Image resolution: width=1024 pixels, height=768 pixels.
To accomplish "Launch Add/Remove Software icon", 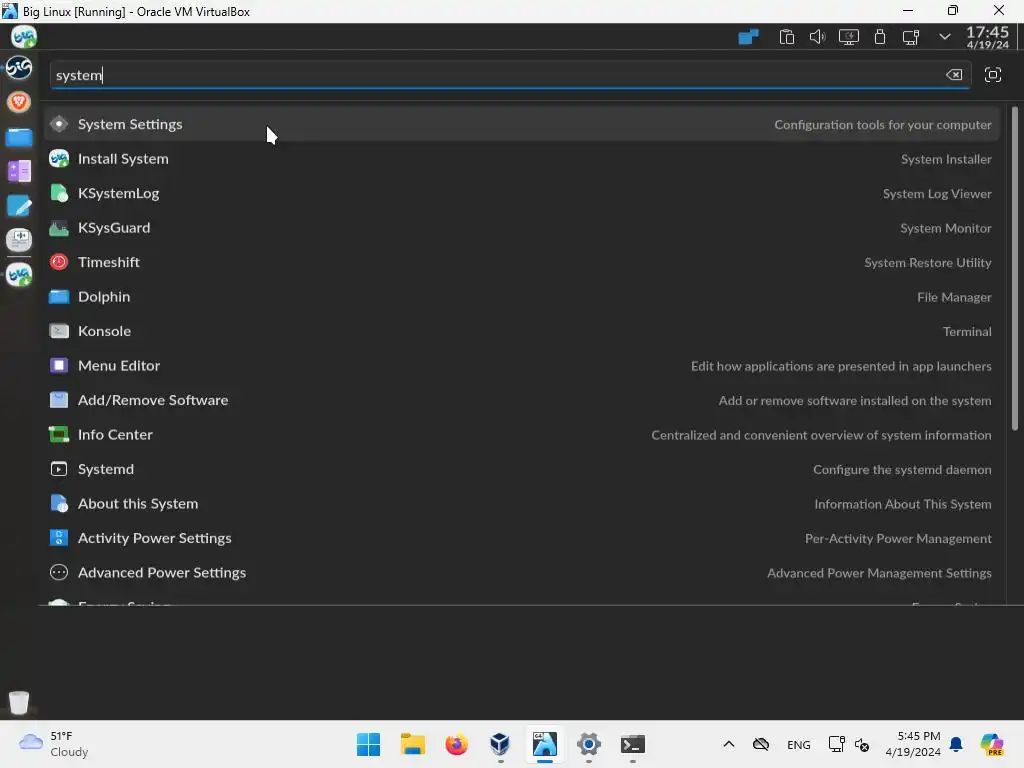I will tap(59, 400).
